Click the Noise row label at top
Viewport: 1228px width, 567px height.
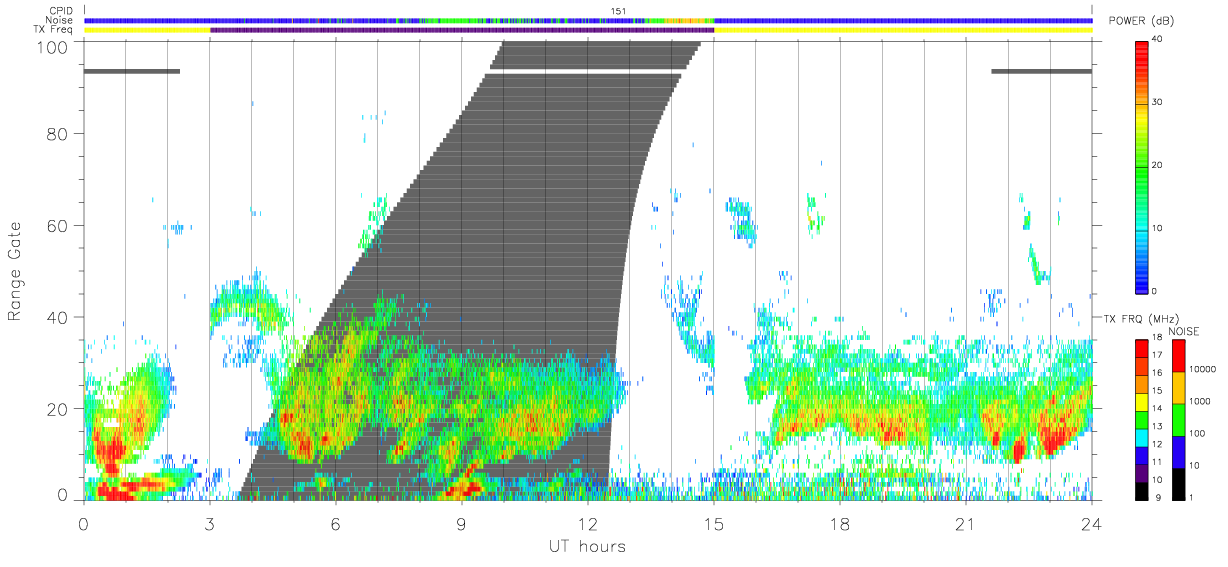pos(59,20)
